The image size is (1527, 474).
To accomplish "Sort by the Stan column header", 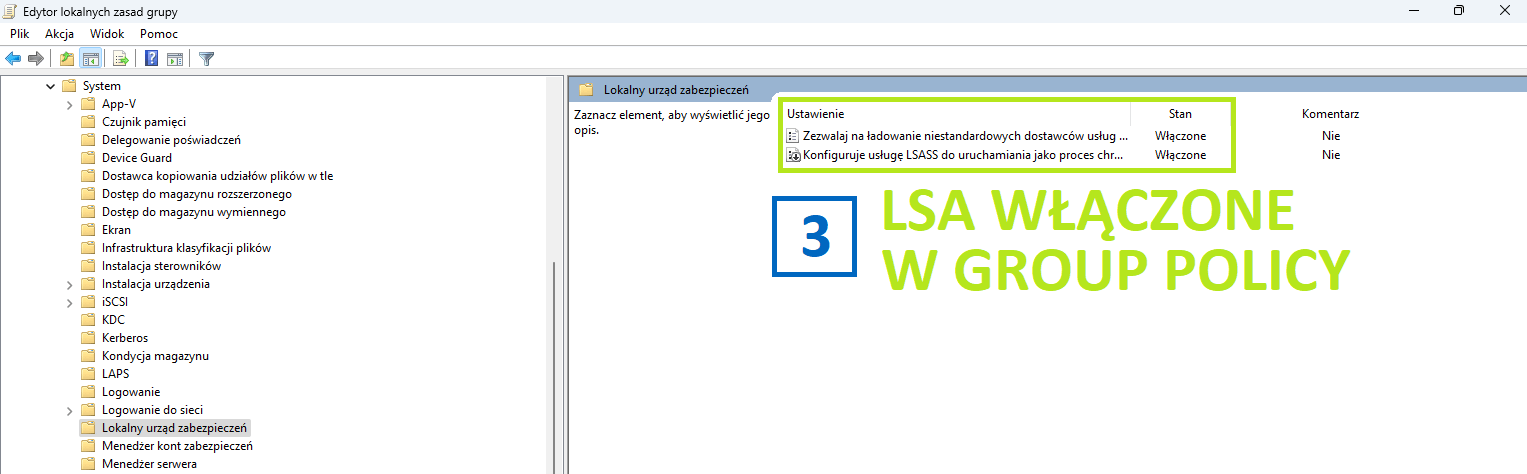I will 1180,114.
